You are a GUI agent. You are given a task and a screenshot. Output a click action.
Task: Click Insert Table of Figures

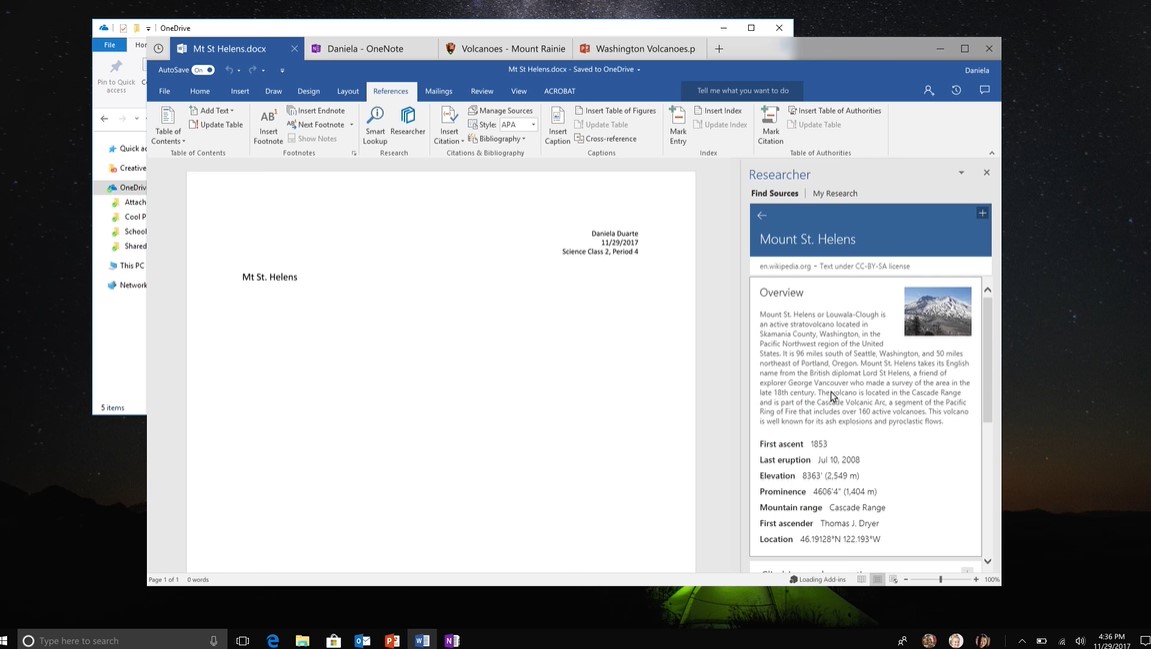615,111
